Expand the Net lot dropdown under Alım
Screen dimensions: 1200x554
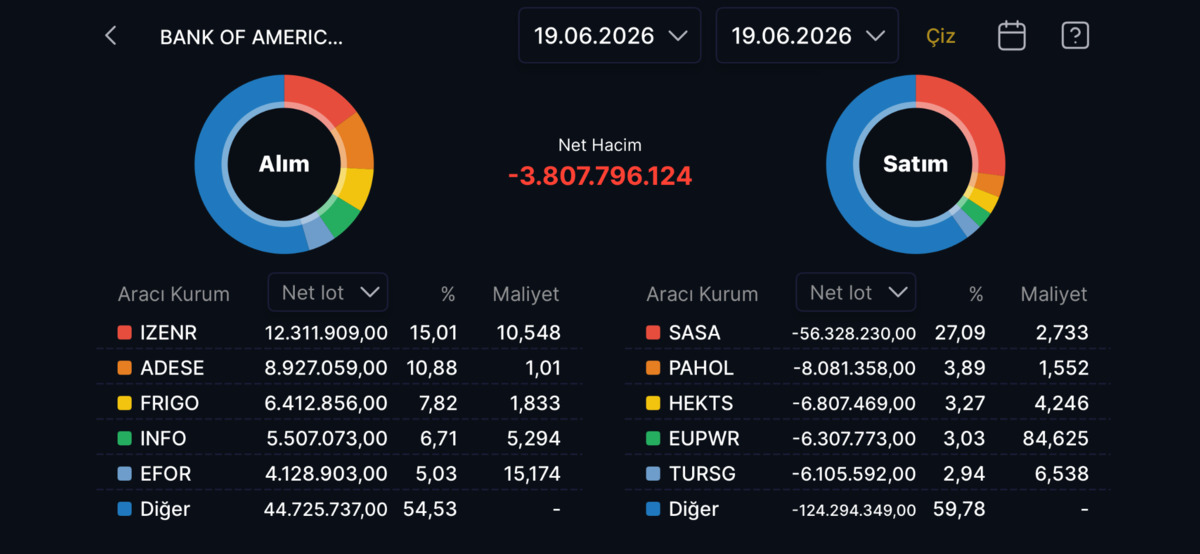pyautogui.click(x=328, y=292)
